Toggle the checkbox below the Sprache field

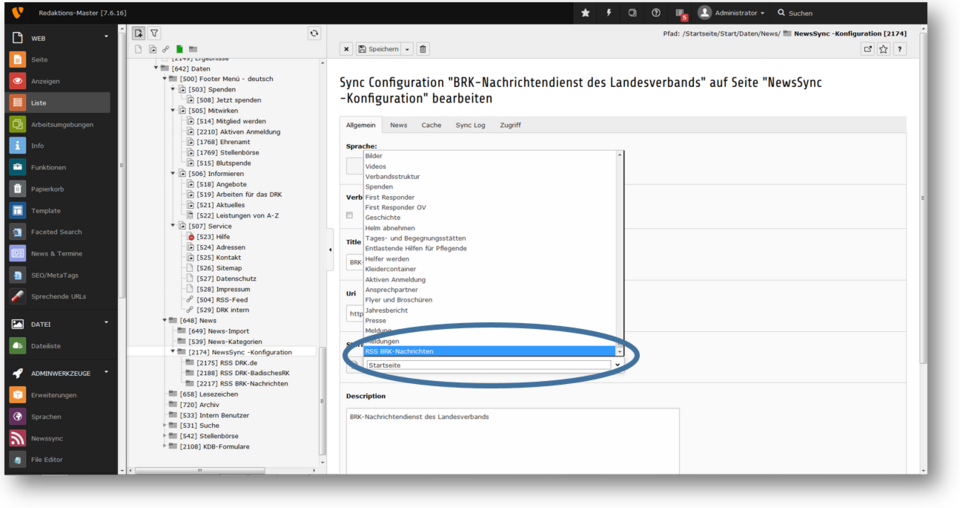pyautogui.click(x=349, y=215)
